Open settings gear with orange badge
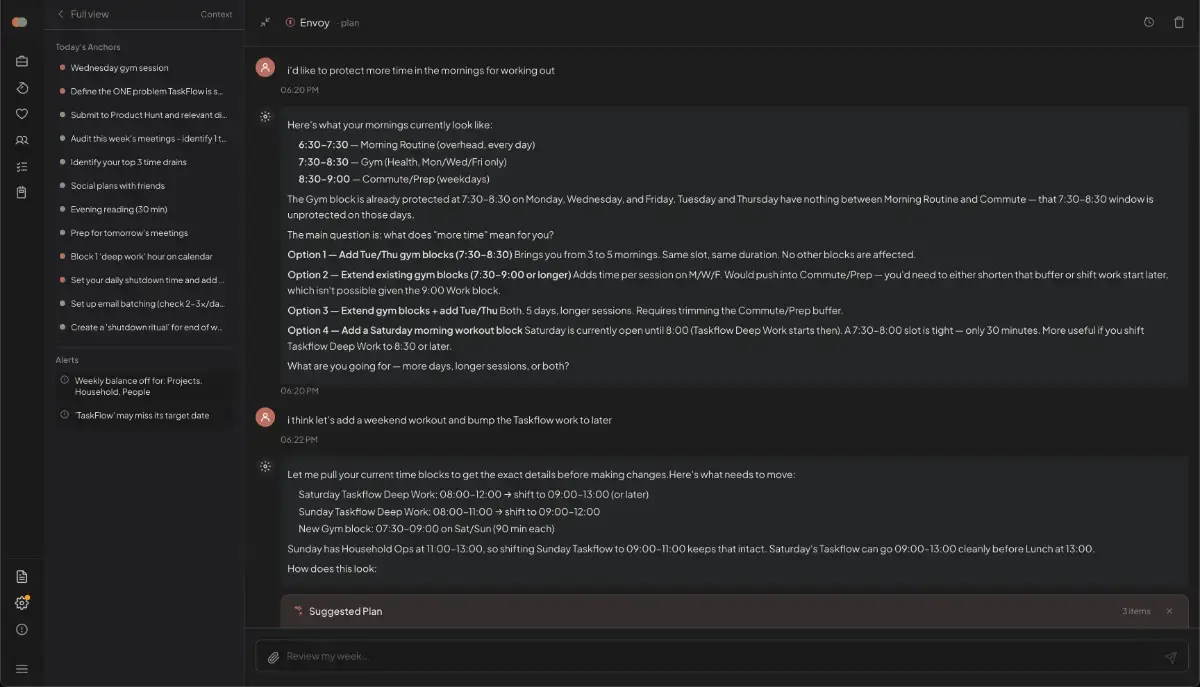 22,603
